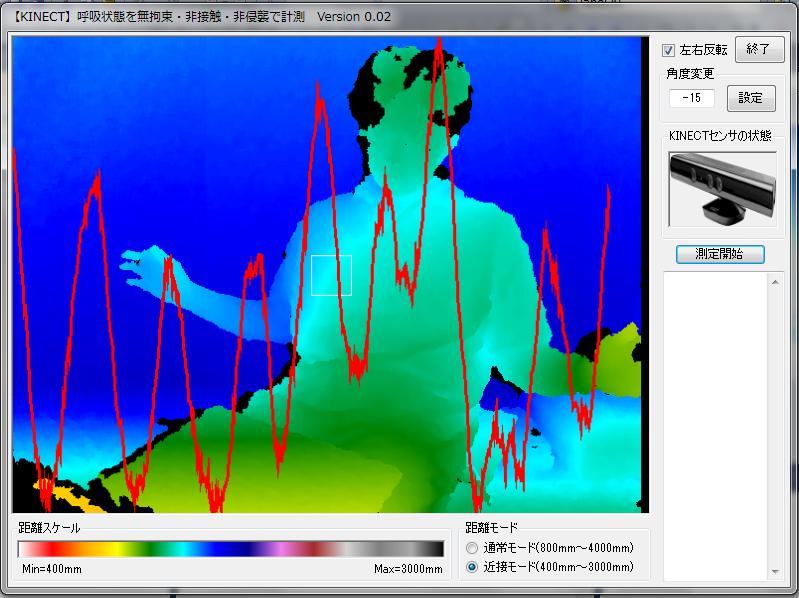Click the 距離モード group label

491,528
